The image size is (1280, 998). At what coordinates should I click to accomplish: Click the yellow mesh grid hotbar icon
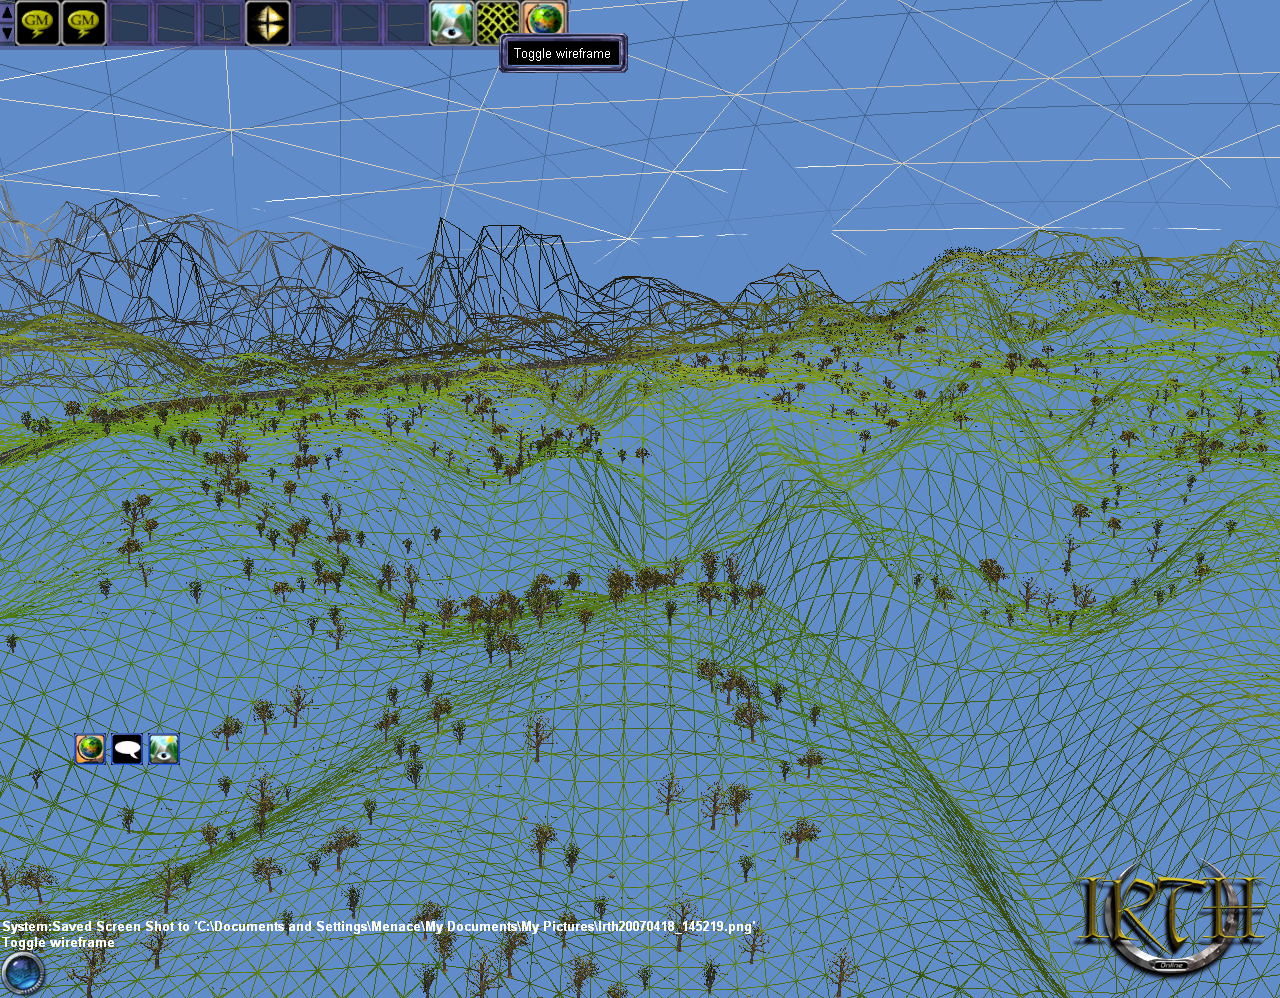point(498,23)
